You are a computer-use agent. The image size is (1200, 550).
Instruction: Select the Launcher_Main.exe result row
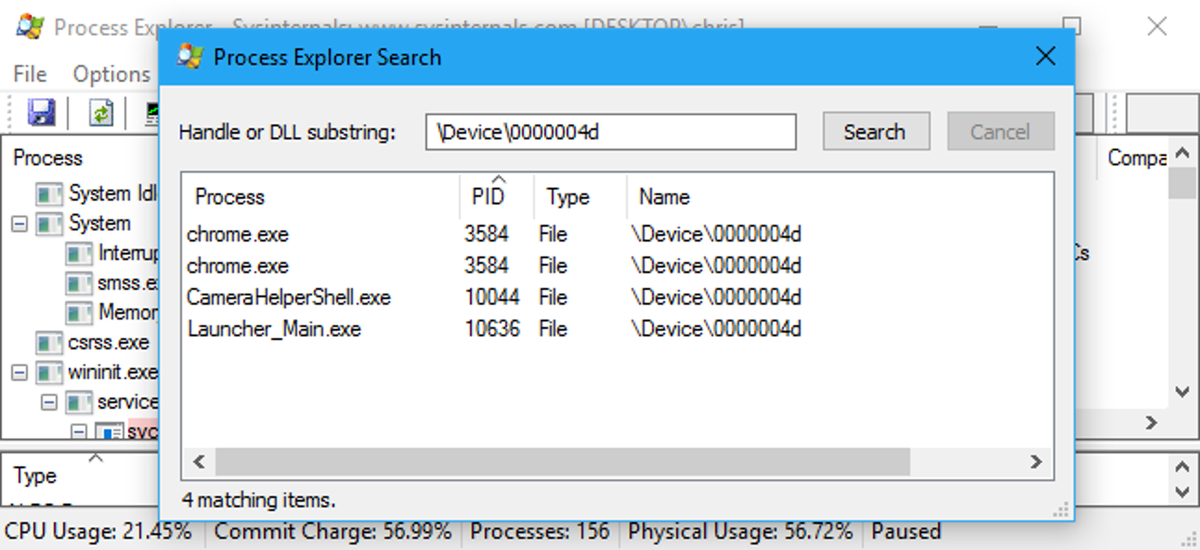pos(616,329)
